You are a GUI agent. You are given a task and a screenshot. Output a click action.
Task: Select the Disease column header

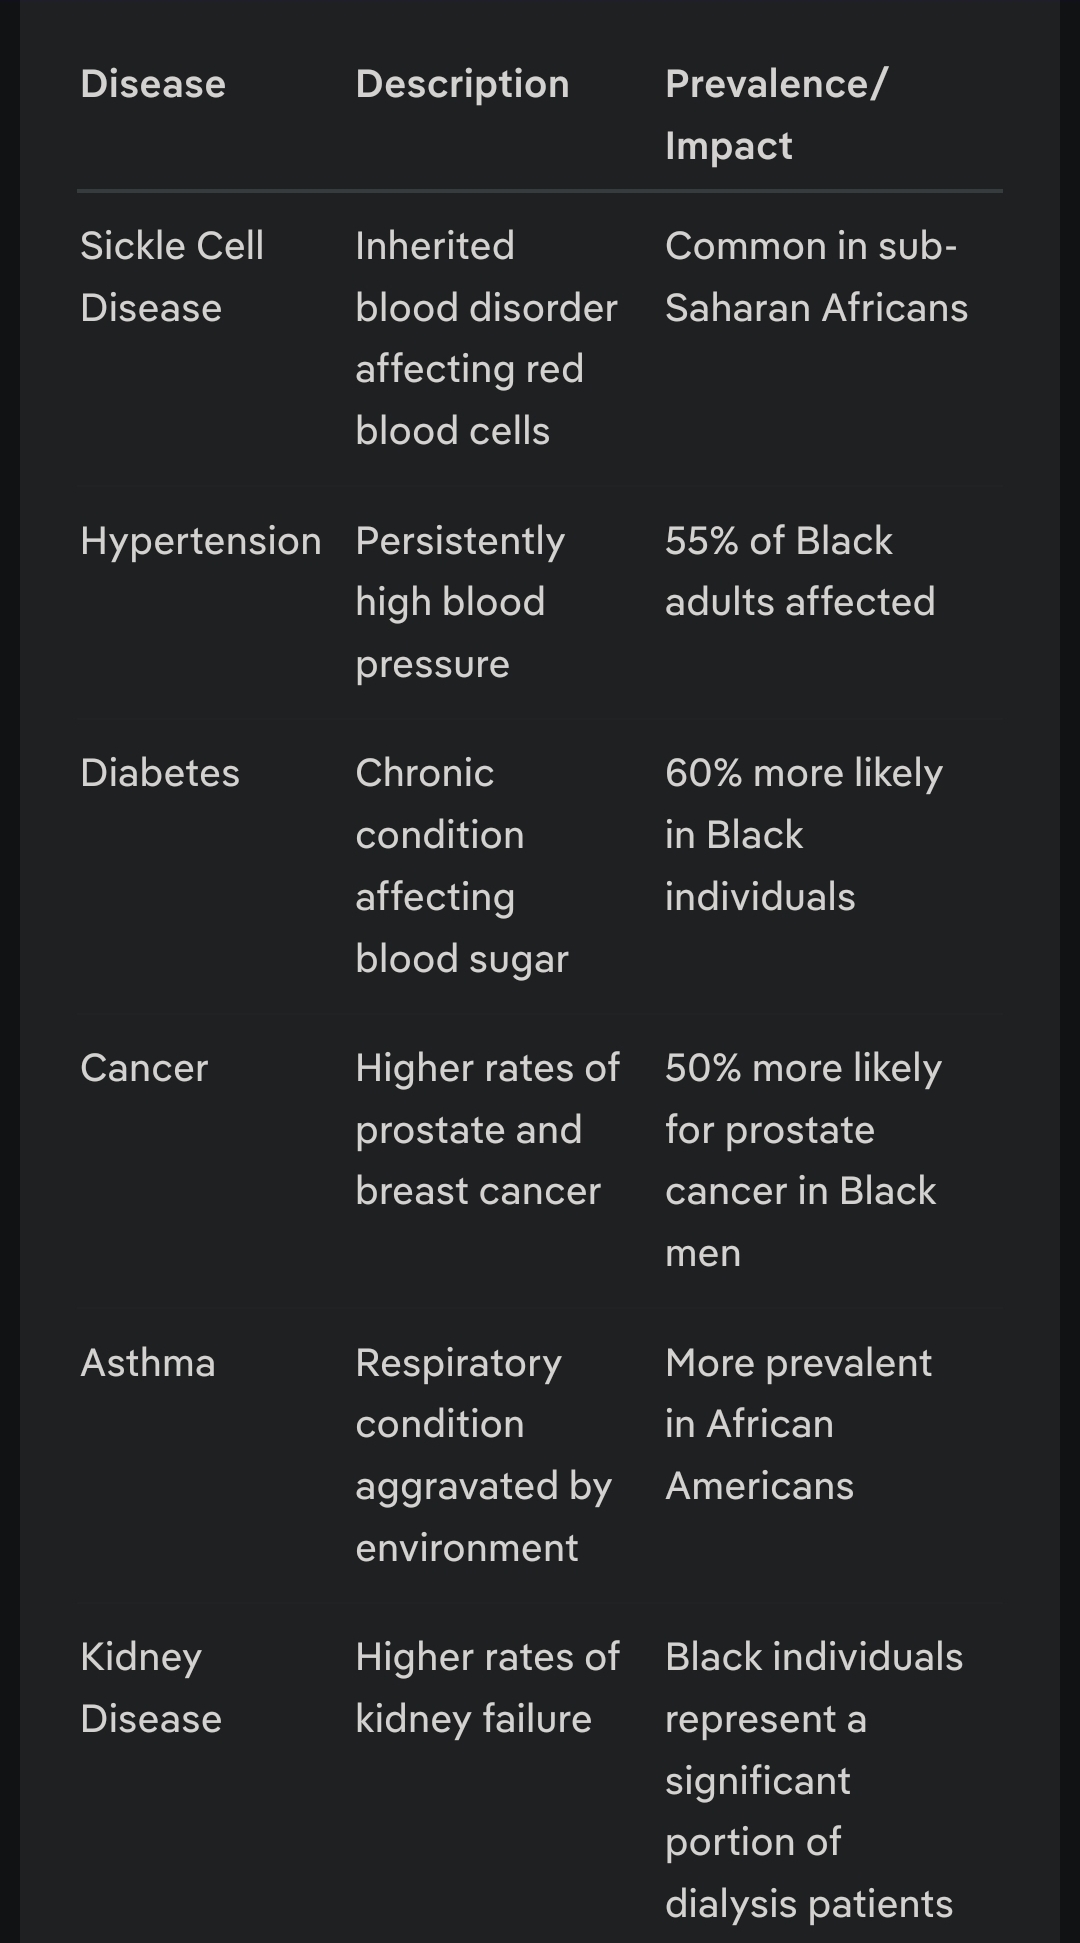point(153,84)
